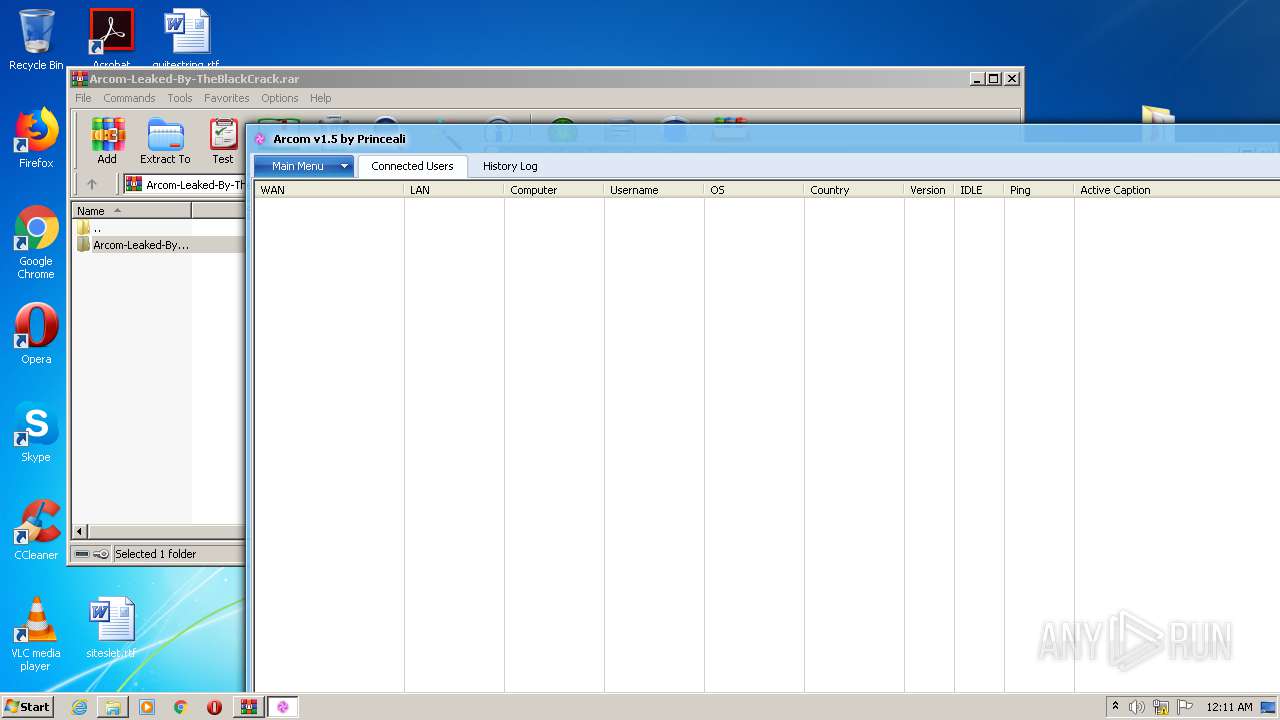This screenshot has height=720, width=1280.
Task: Click the WinRAR Add toolbar icon
Action: pyautogui.click(x=107, y=141)
